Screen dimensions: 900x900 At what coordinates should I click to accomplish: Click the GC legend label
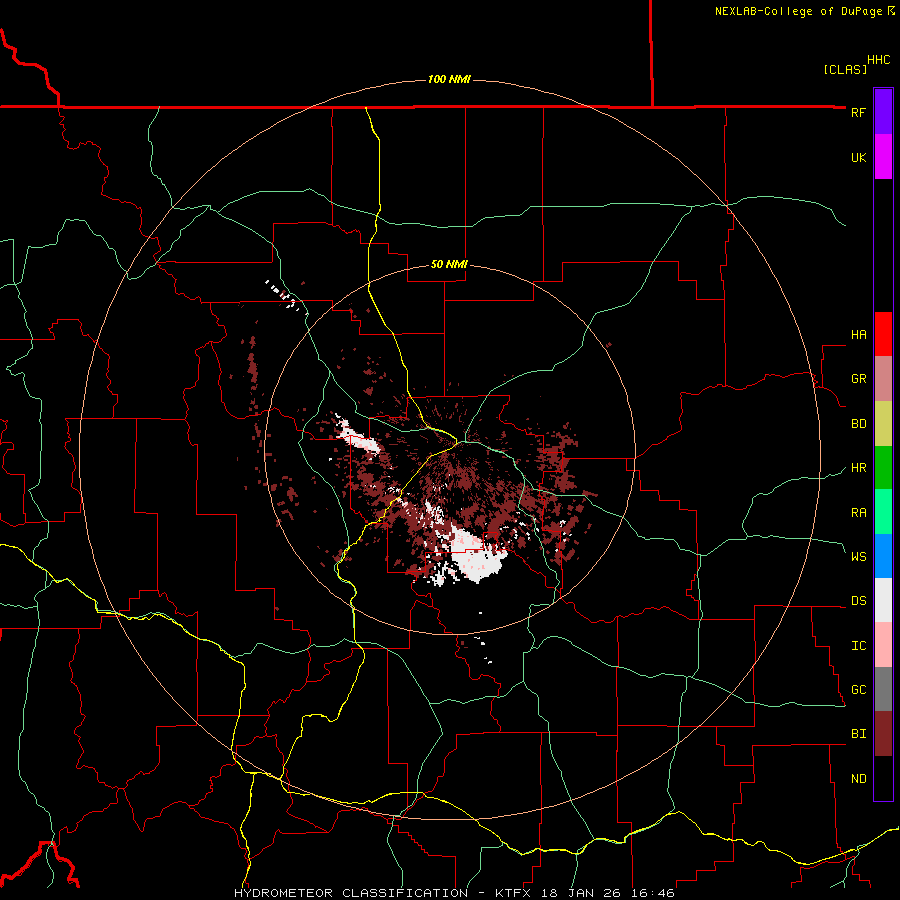pos(859,690)
